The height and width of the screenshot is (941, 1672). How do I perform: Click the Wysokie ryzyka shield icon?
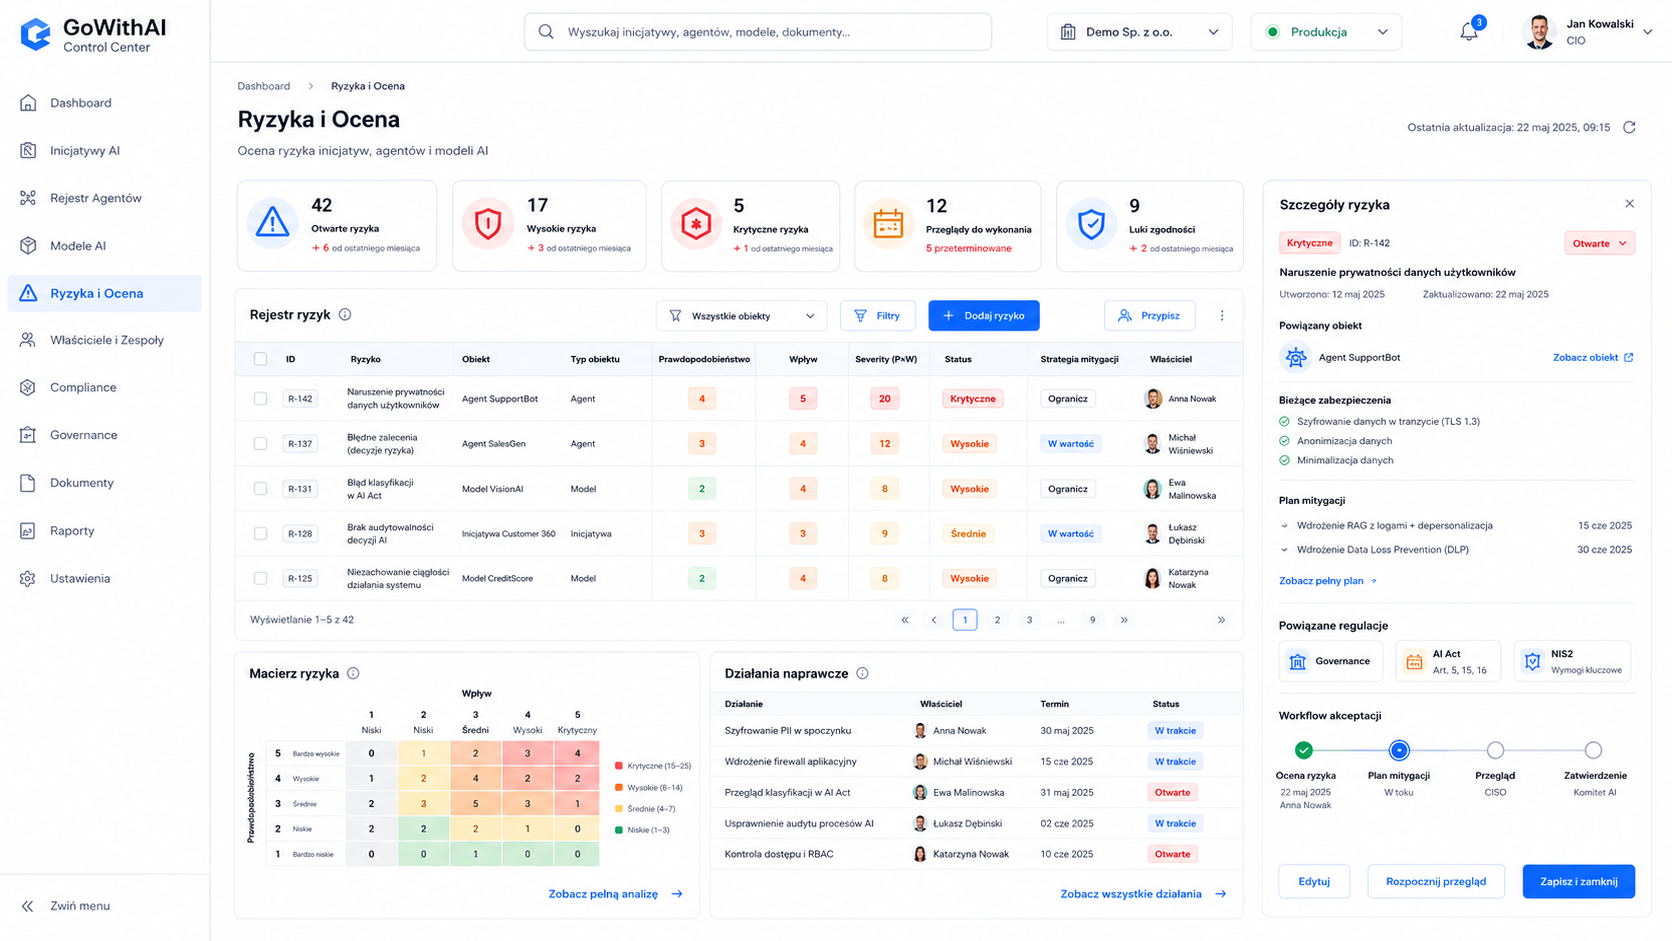coord(487,223)
